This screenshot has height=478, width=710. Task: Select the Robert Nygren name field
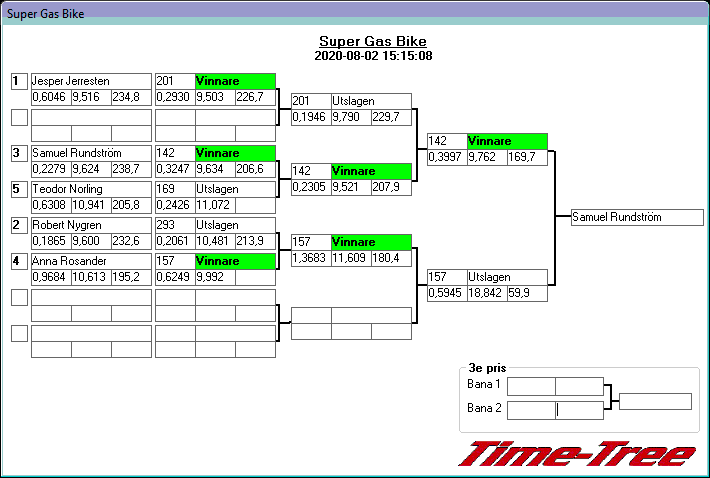coord(91,225)
